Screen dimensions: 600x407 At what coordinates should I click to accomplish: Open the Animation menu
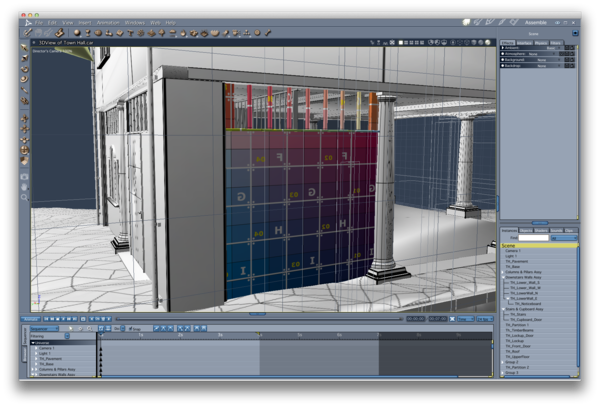point(108,23)
